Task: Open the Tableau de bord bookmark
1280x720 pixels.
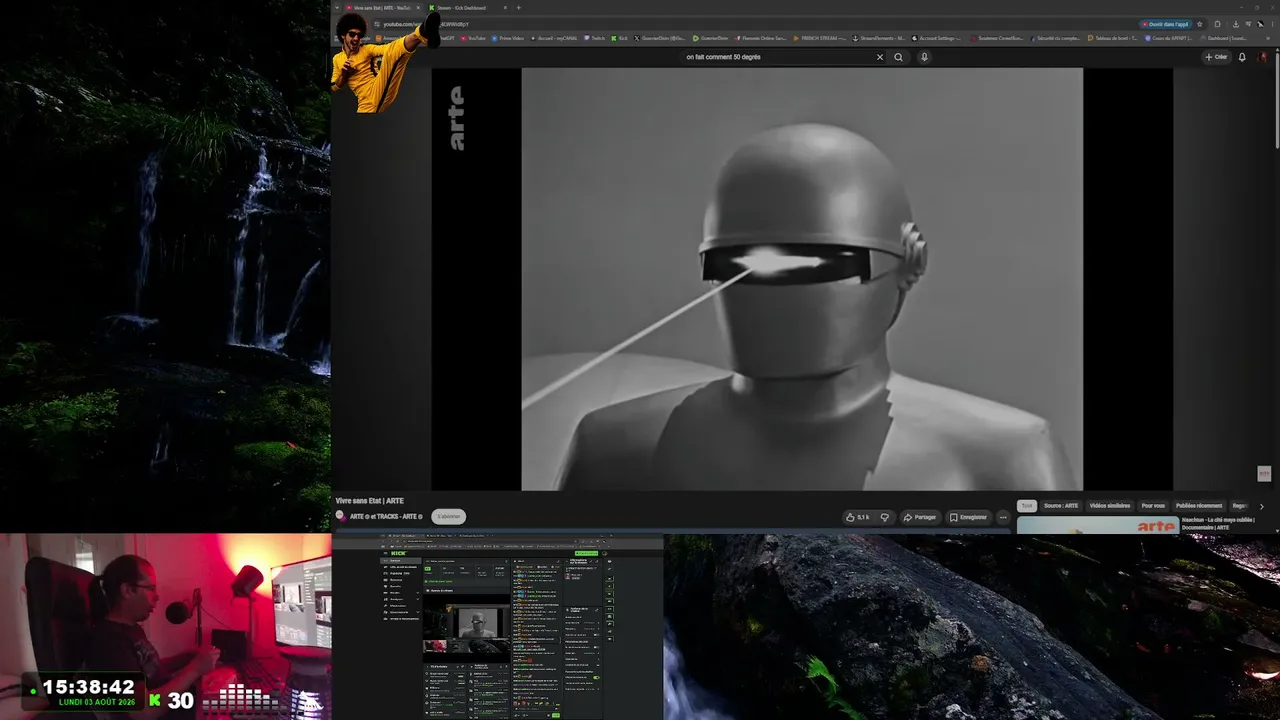Action: pyautogui.click(x=1114, y=38)
